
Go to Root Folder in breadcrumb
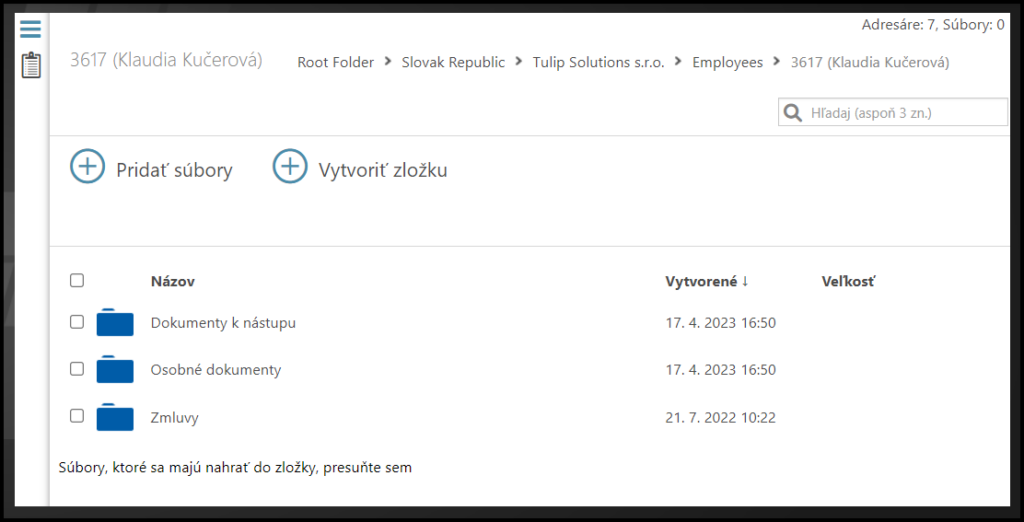(x=335, y=62)
